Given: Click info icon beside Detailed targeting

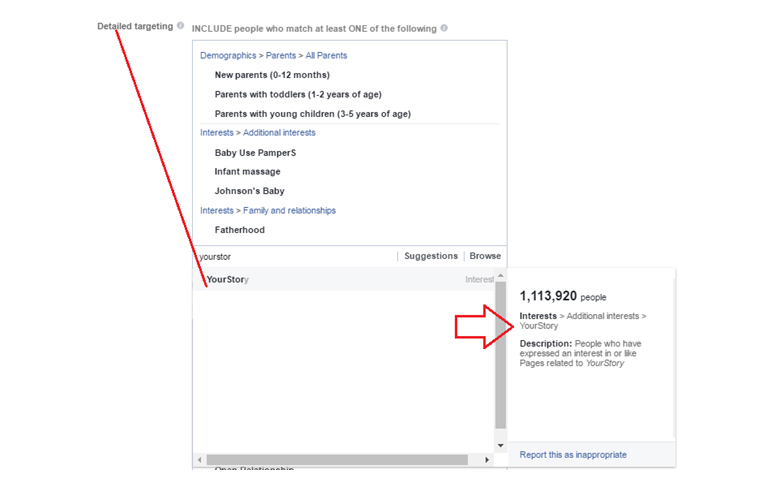Looking at the screenshot, I should (x=180, y=26).
